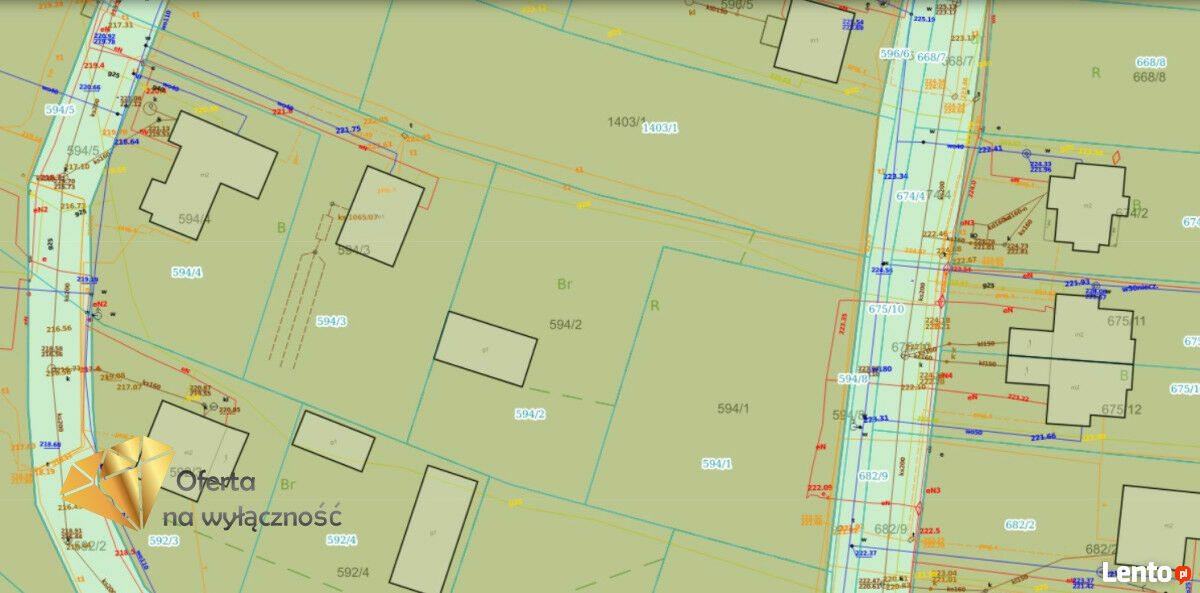Viewport: 1200px width, 593px height.
Task: Select the L-shaped building on parcel 594/4
Action: 207,175
